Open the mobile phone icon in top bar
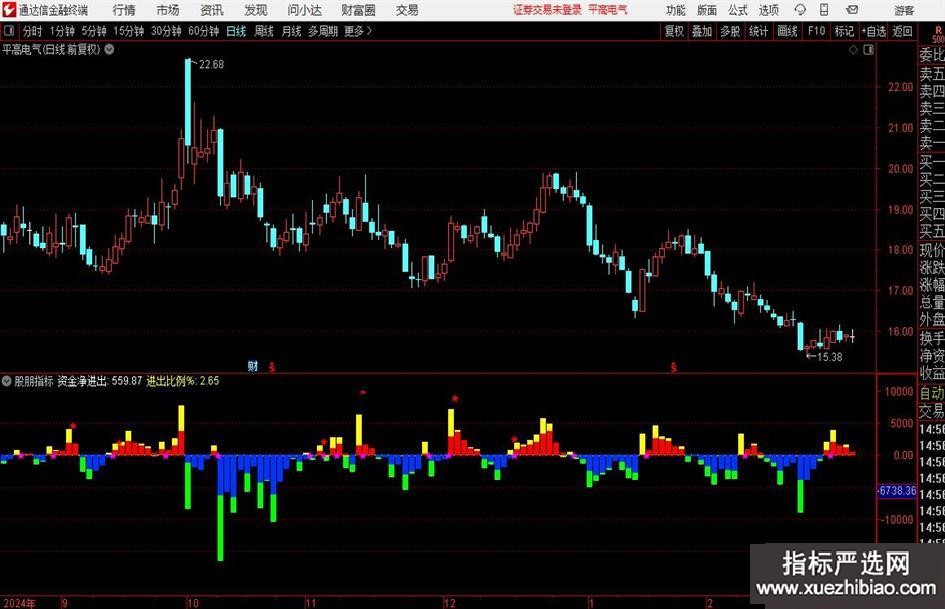 point(824,10)
